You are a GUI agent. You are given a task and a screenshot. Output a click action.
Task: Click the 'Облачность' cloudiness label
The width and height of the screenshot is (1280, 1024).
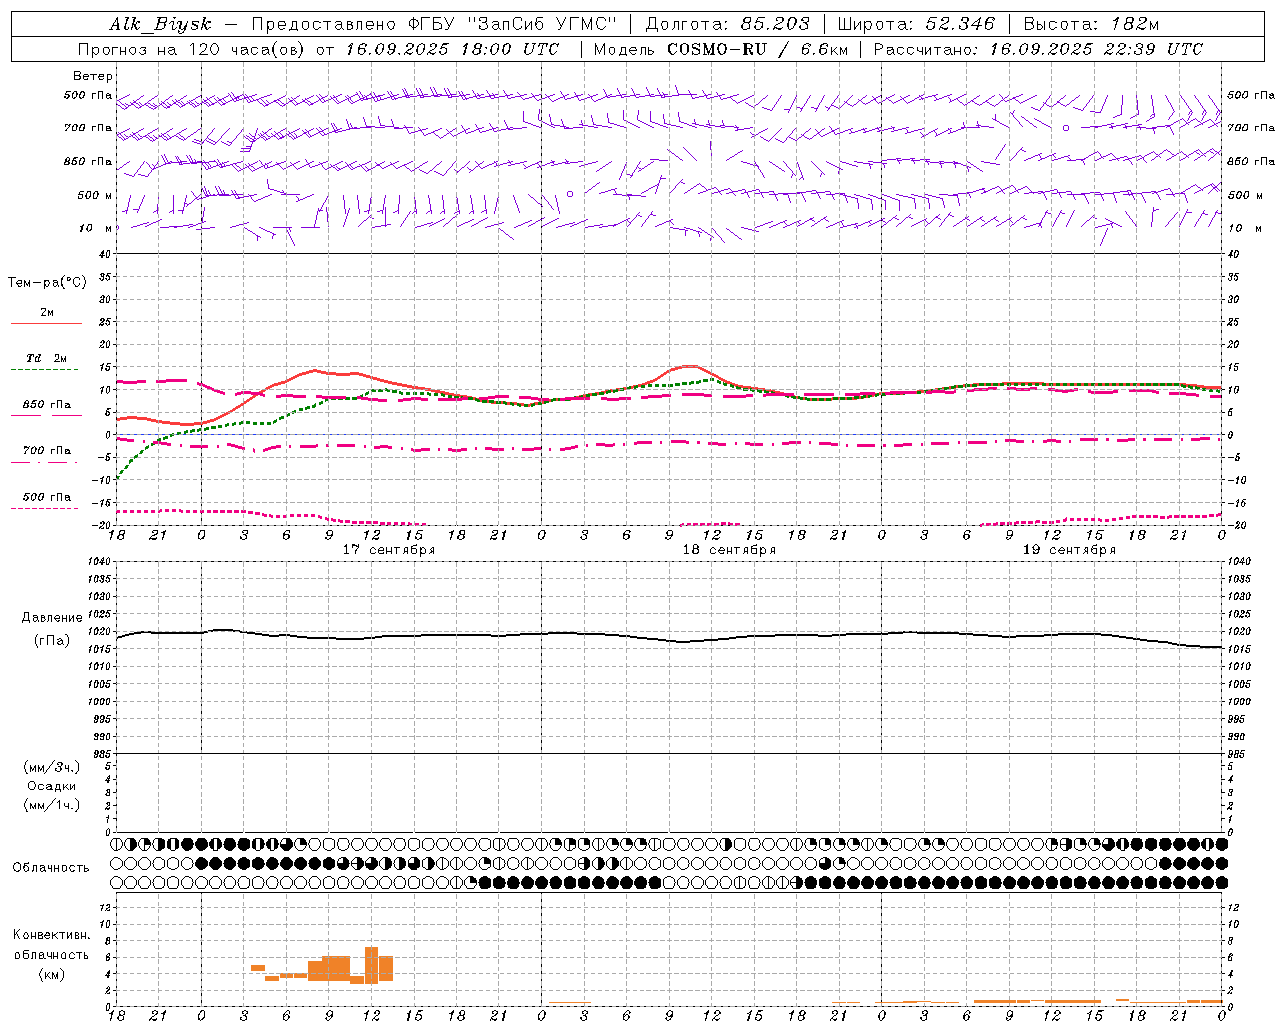[x=51, y=868]
